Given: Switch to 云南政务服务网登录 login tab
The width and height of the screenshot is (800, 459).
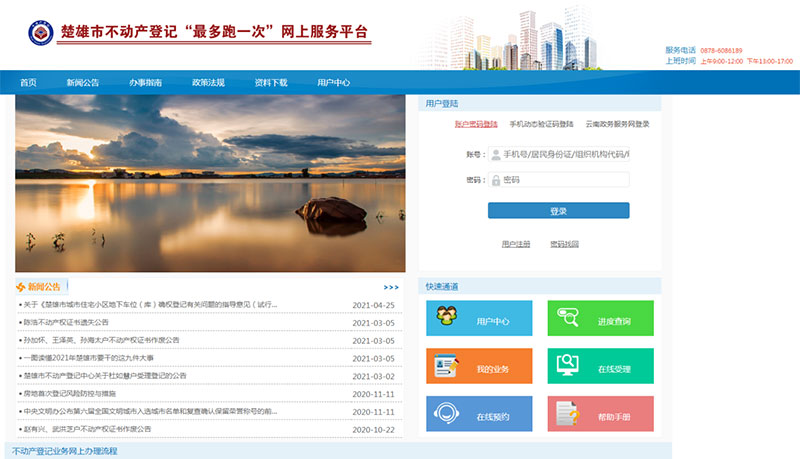Looking at the screenshot, I should pos(617,125).
